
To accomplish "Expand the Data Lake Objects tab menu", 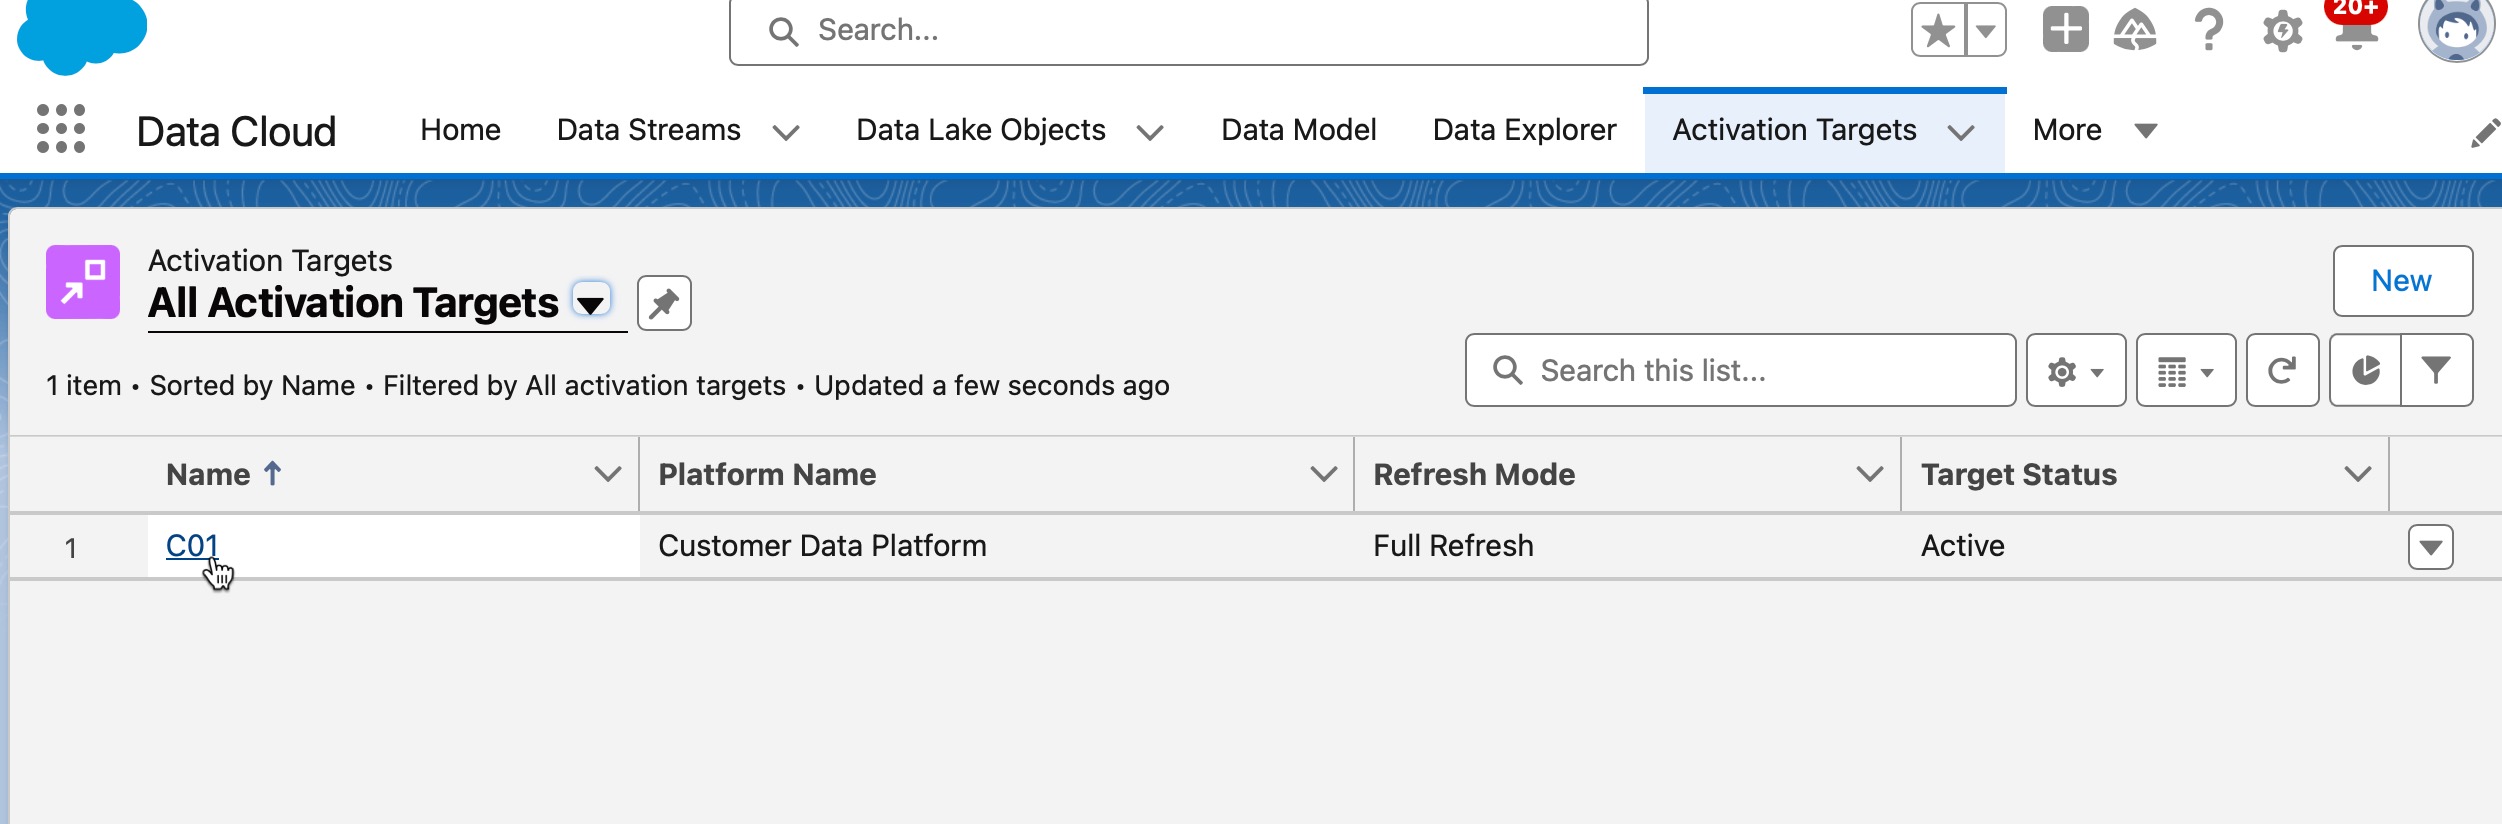I will [x=1150, y=132].
